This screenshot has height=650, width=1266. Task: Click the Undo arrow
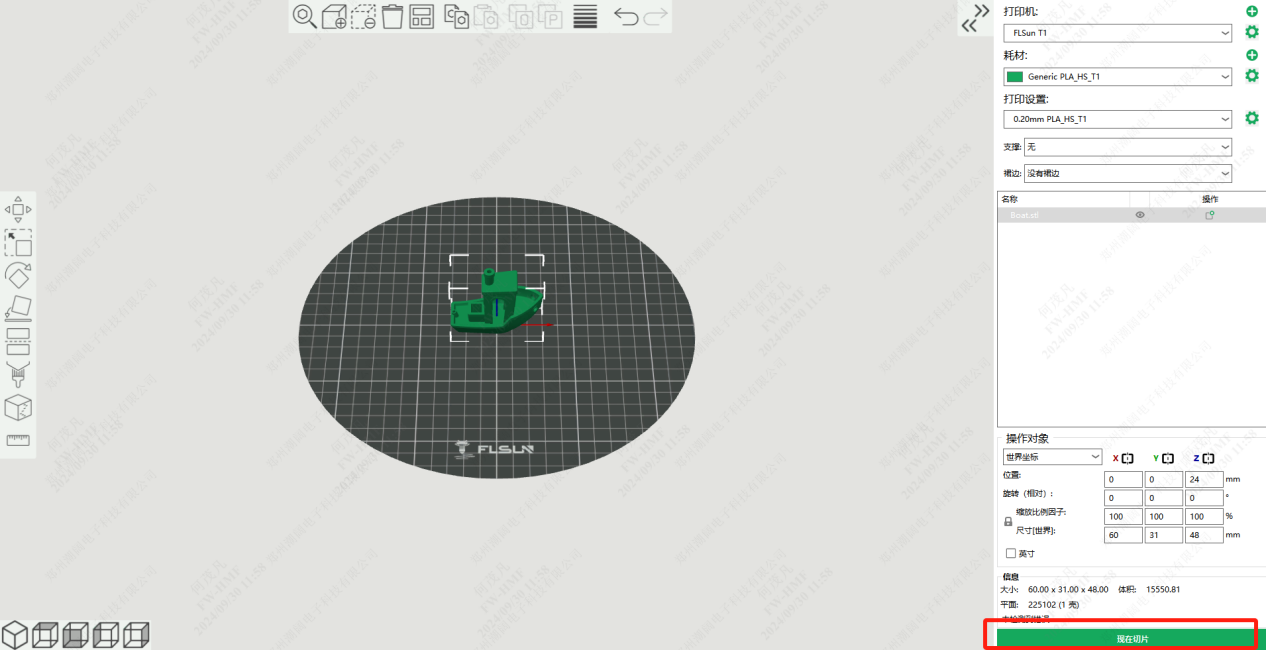(626, 16)
